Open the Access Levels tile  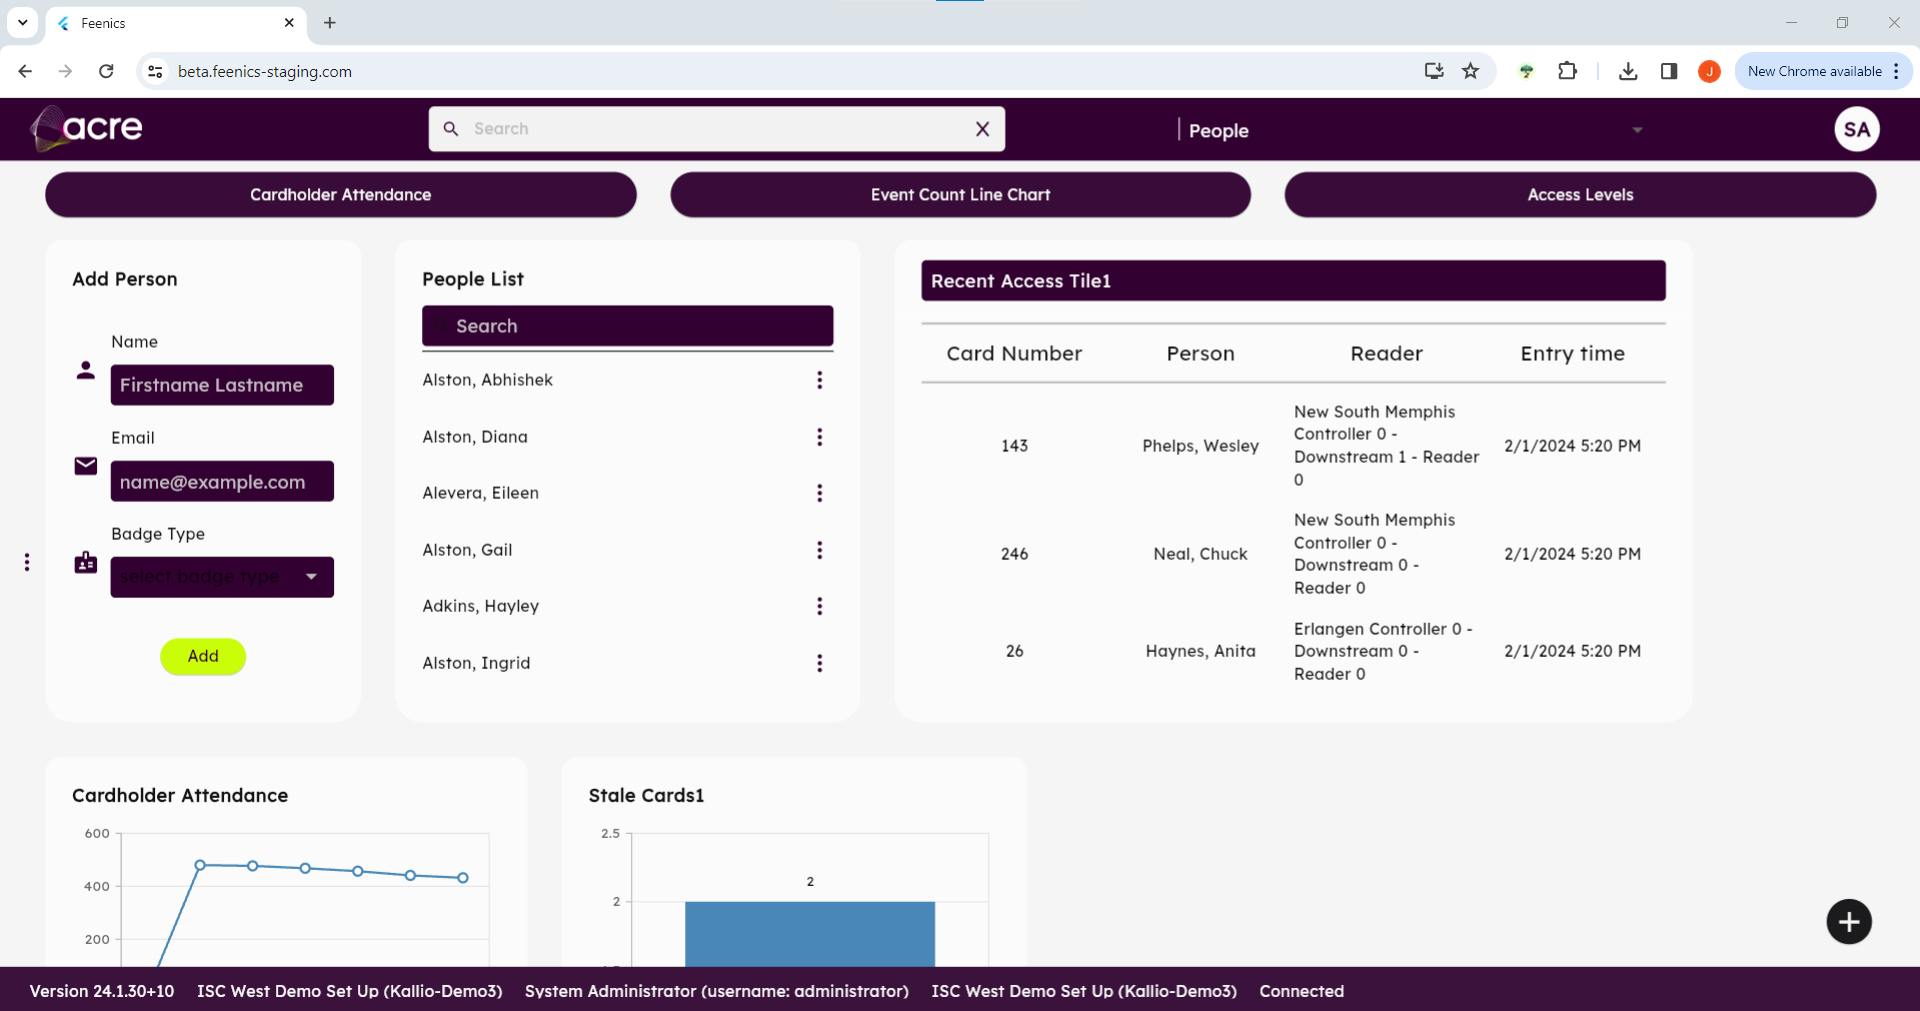(x=1579, y=194)
